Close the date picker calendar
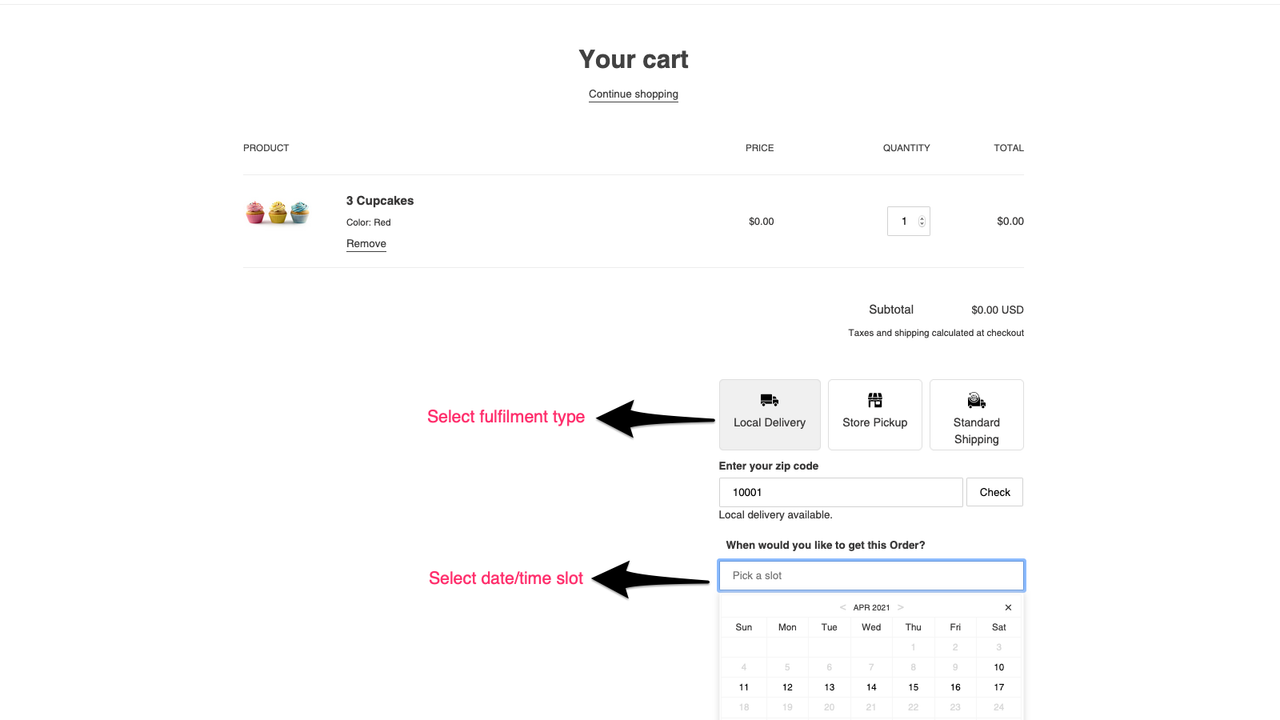Viewport: 1280px width, 720px height. coord(1008,607)
